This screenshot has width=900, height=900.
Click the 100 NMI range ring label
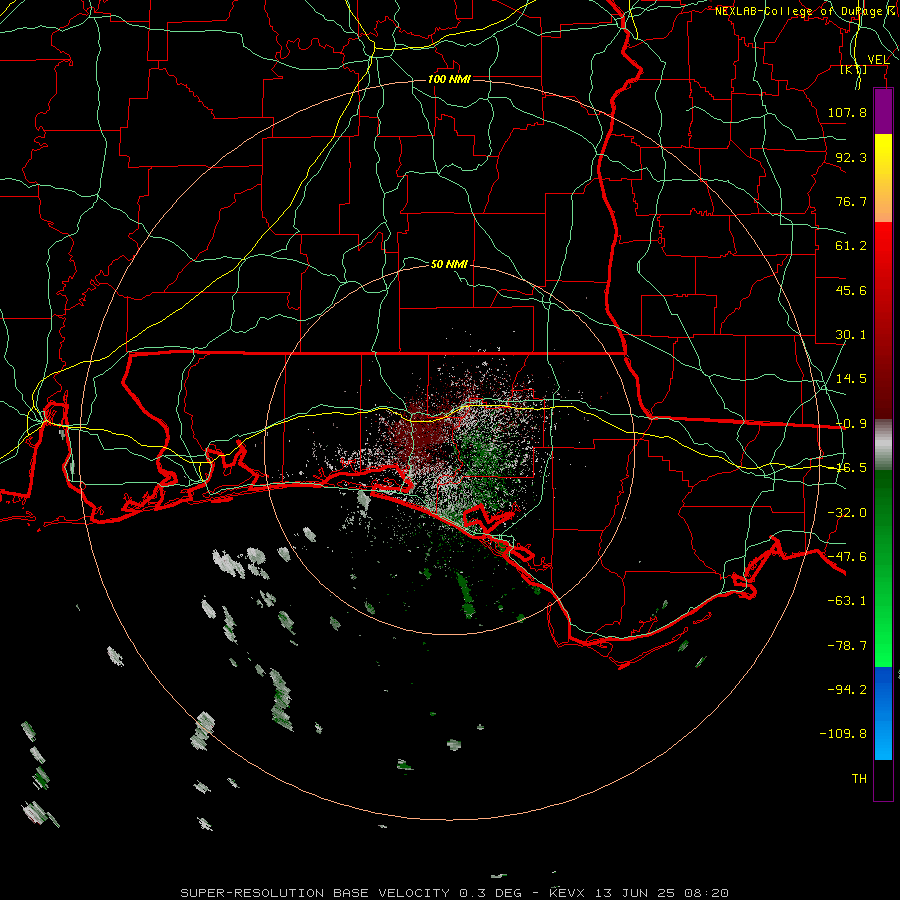click(449, 79)
